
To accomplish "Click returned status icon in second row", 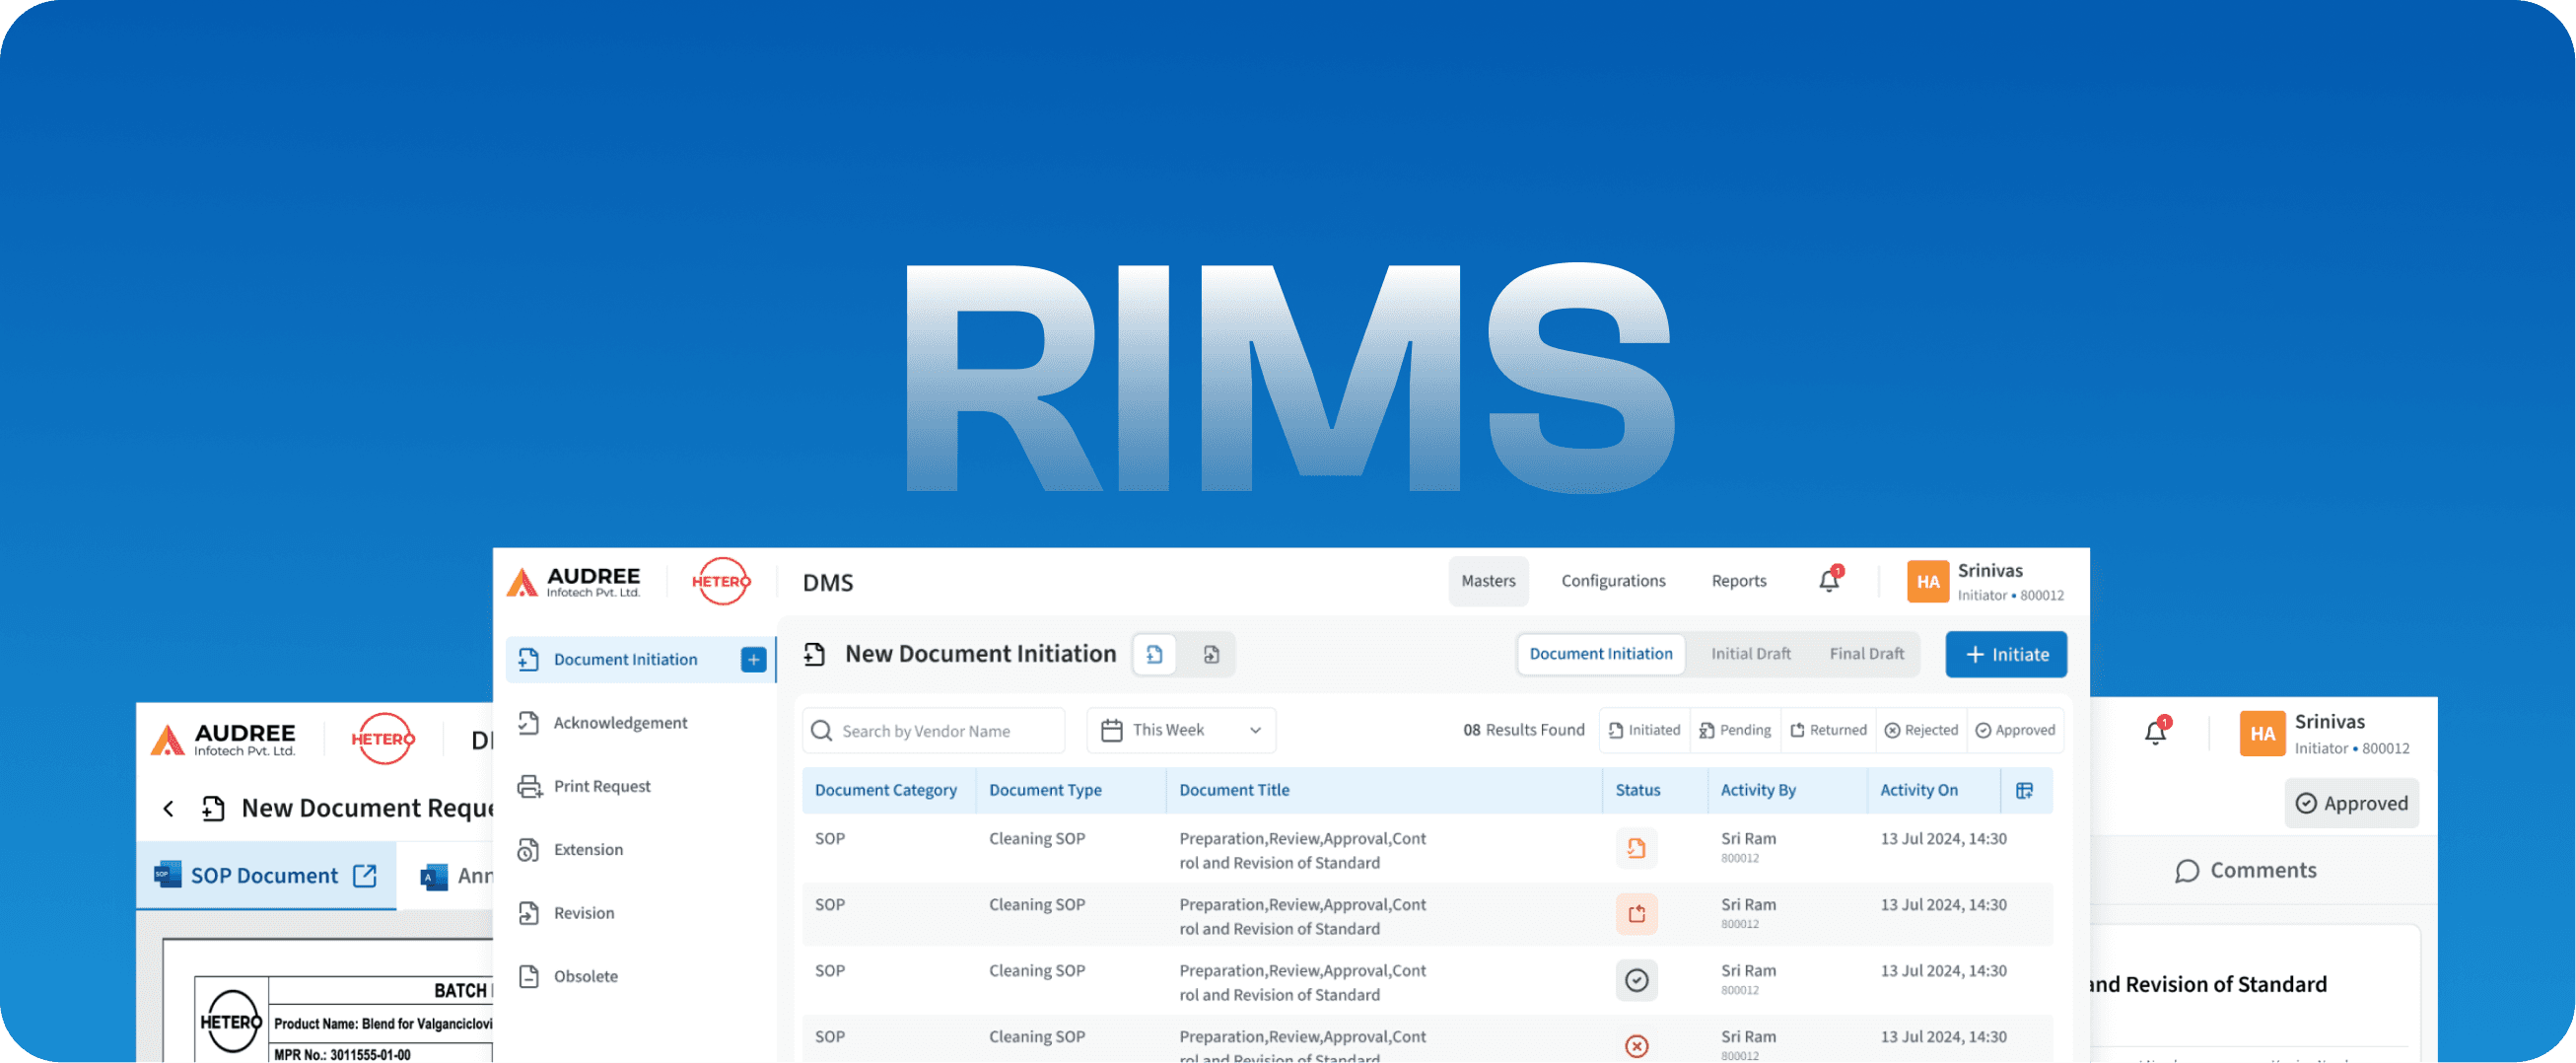I will pos(1636,915).
